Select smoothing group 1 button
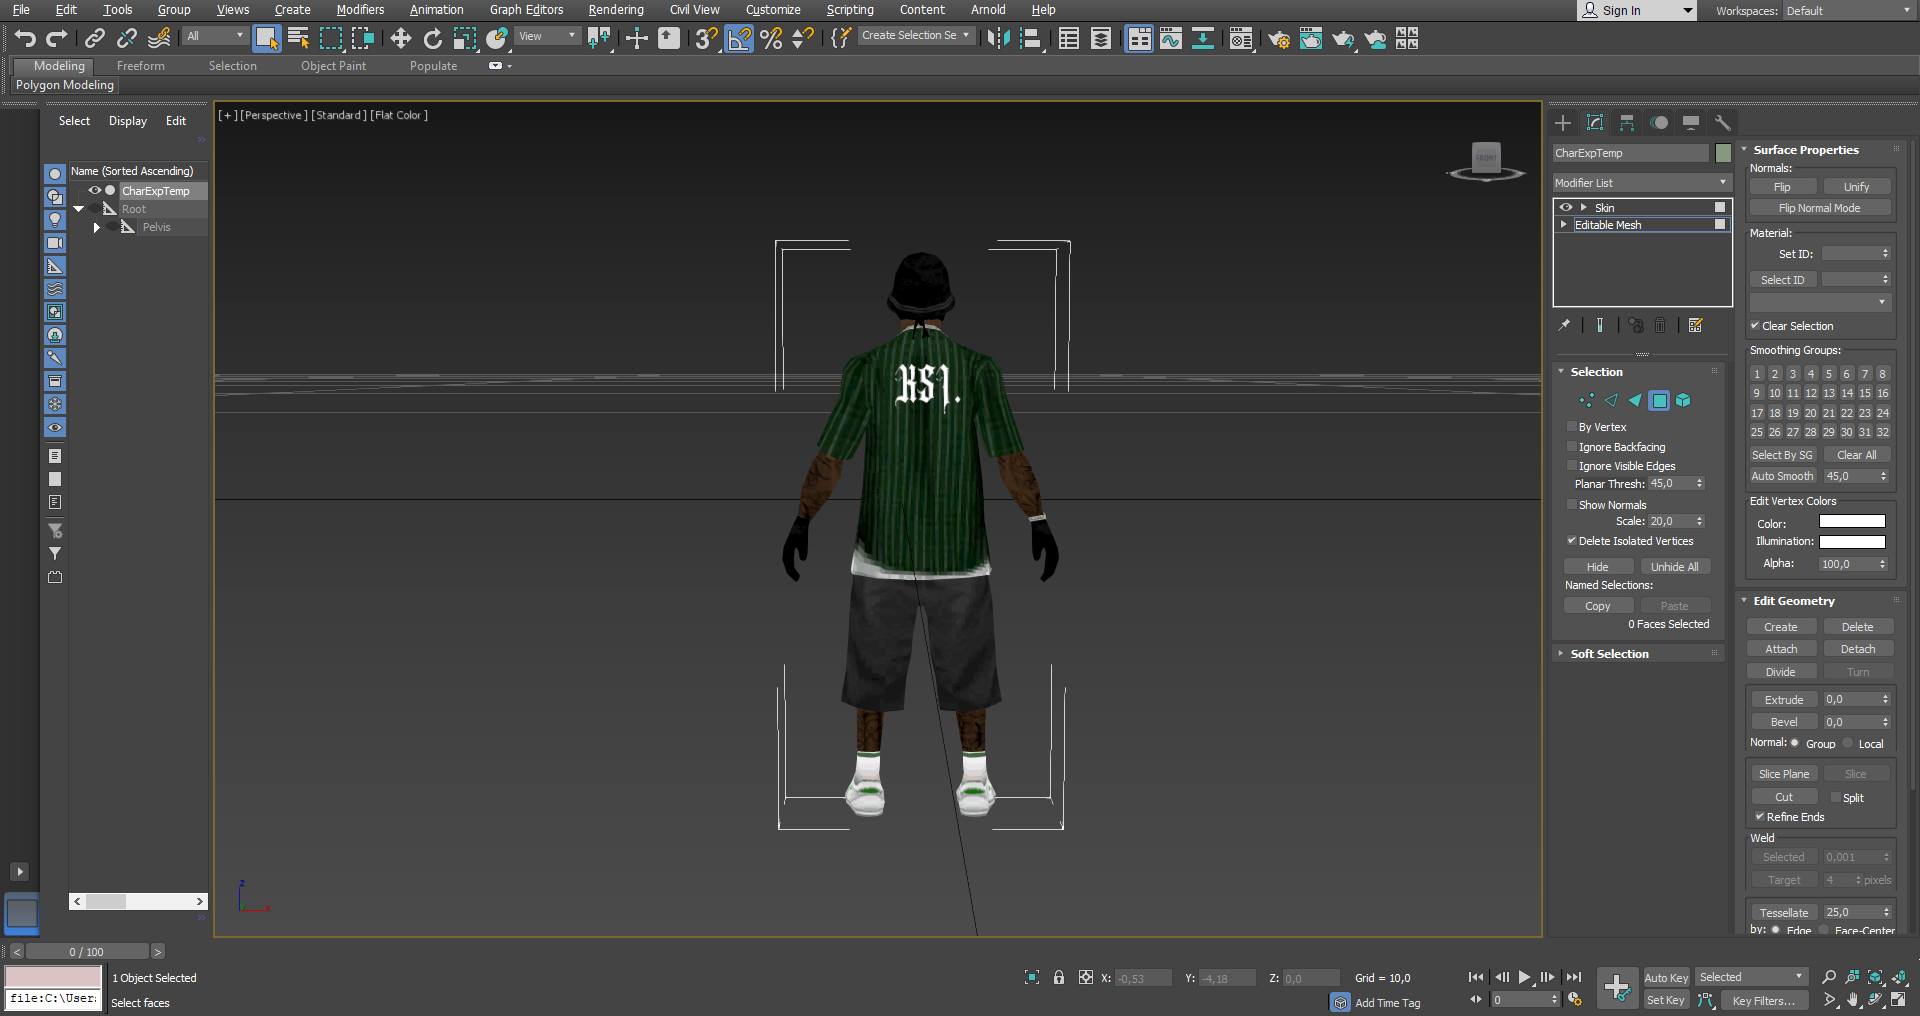The width and height of the screenshot is (1920, 1016). pos(1757,374)
